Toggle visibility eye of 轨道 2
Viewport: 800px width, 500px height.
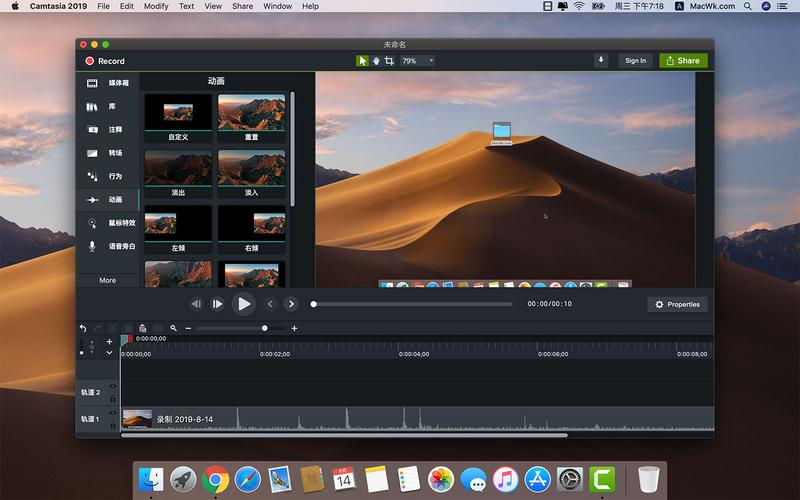coord(113,386)
